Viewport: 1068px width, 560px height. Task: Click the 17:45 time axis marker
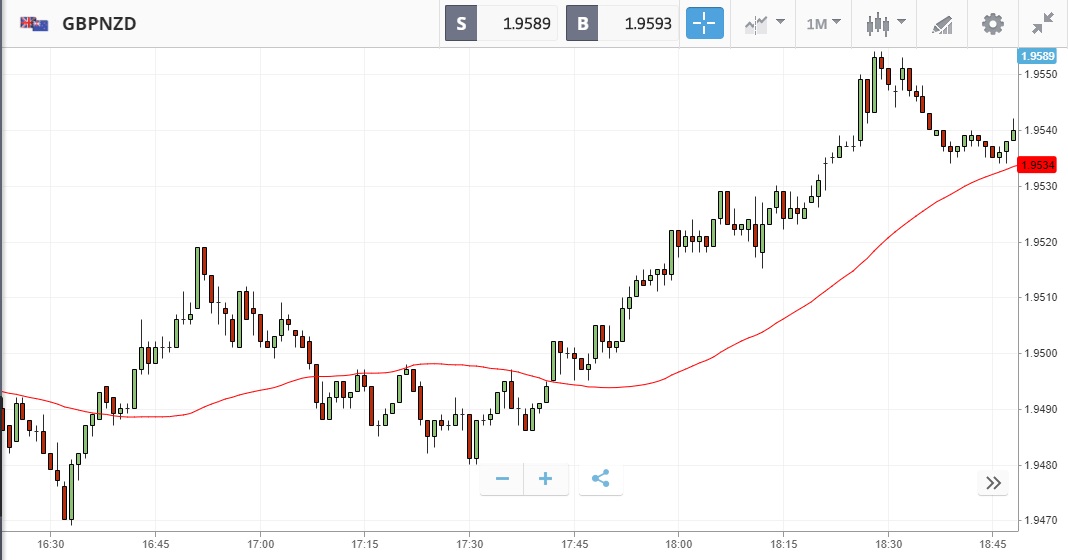pos(574,543)
